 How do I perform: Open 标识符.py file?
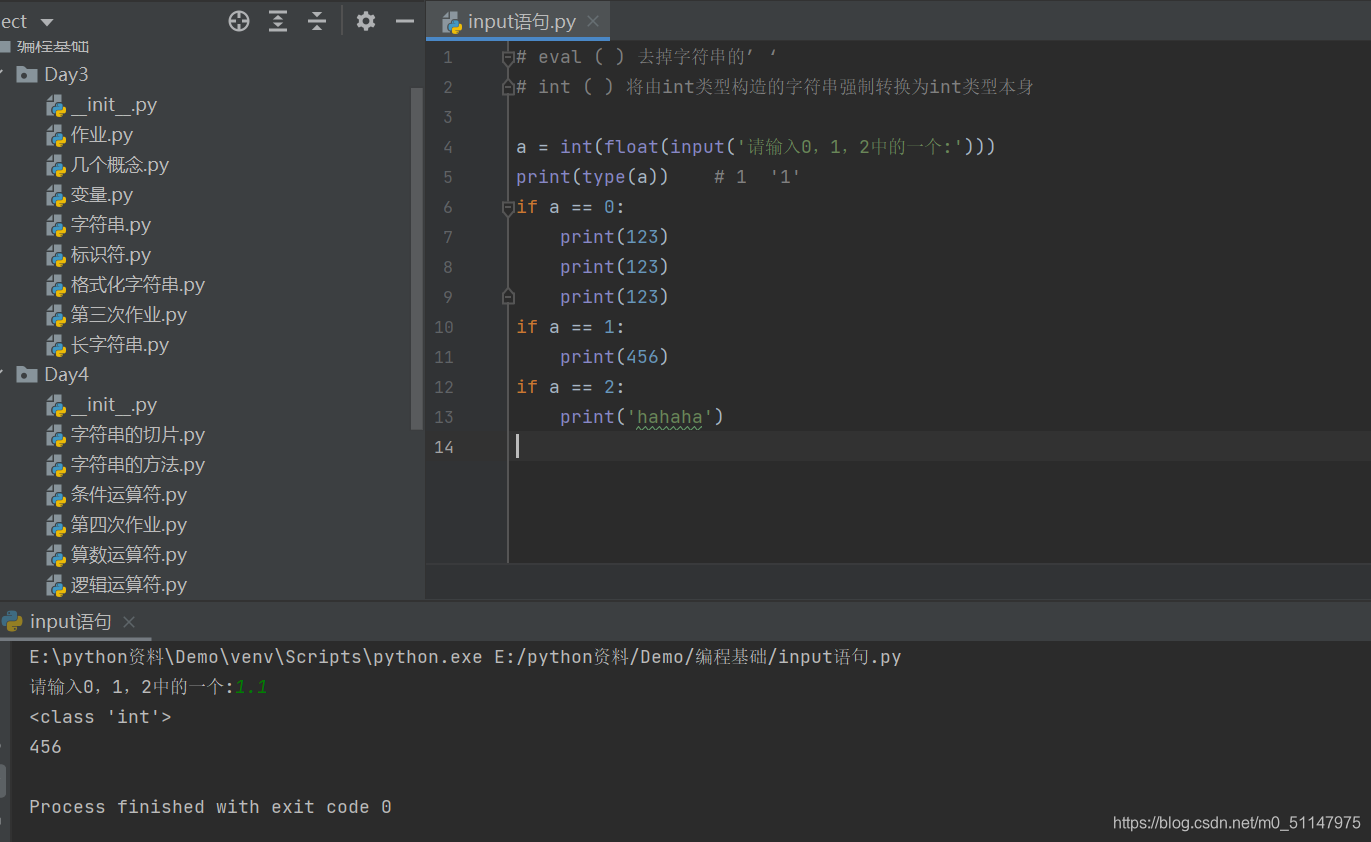click(x=111, y=254)
